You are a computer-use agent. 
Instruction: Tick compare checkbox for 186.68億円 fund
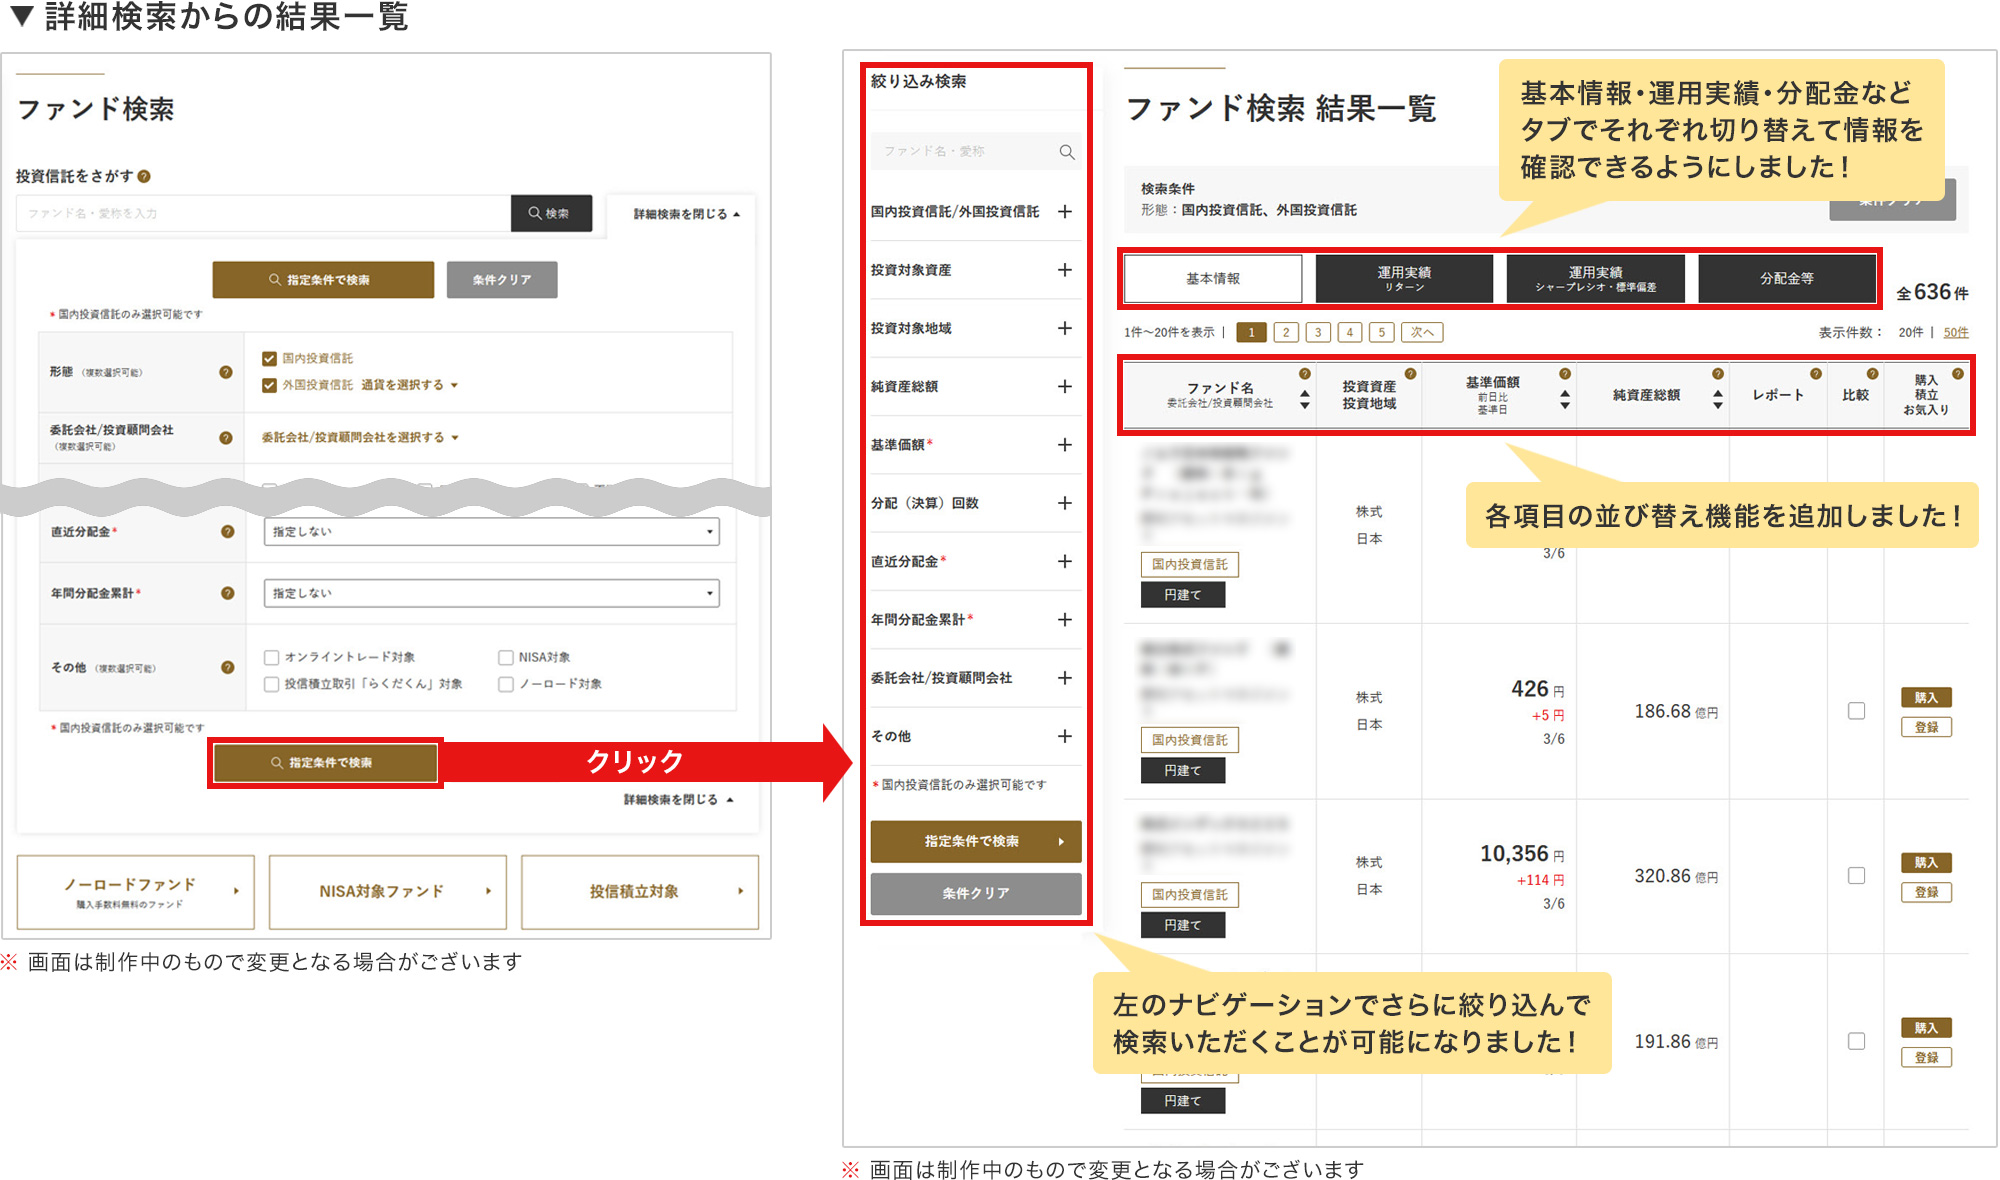point(1856,711)
